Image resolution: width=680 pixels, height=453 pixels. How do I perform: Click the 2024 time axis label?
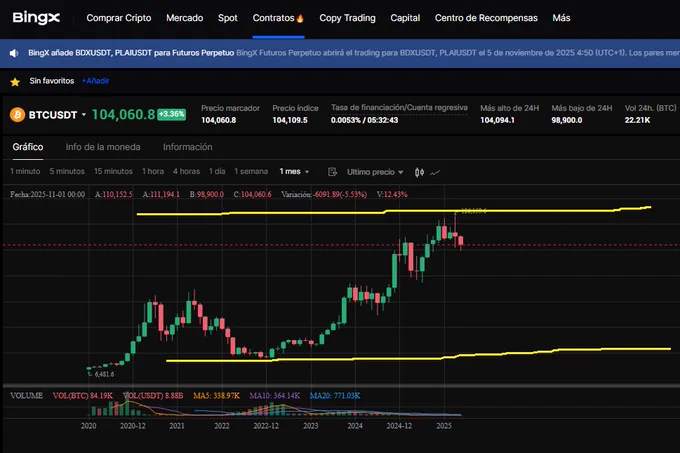355,426
